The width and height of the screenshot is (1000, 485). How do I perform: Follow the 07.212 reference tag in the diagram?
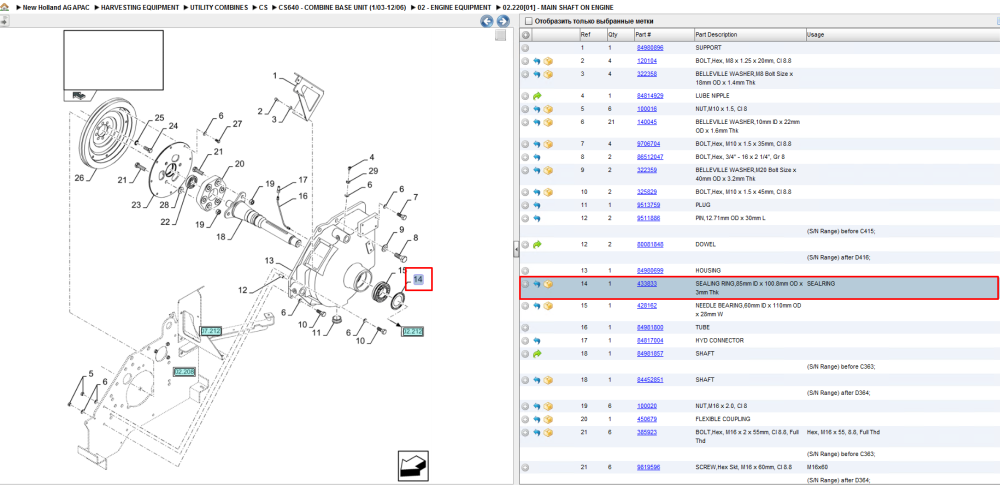click(211, 331)
